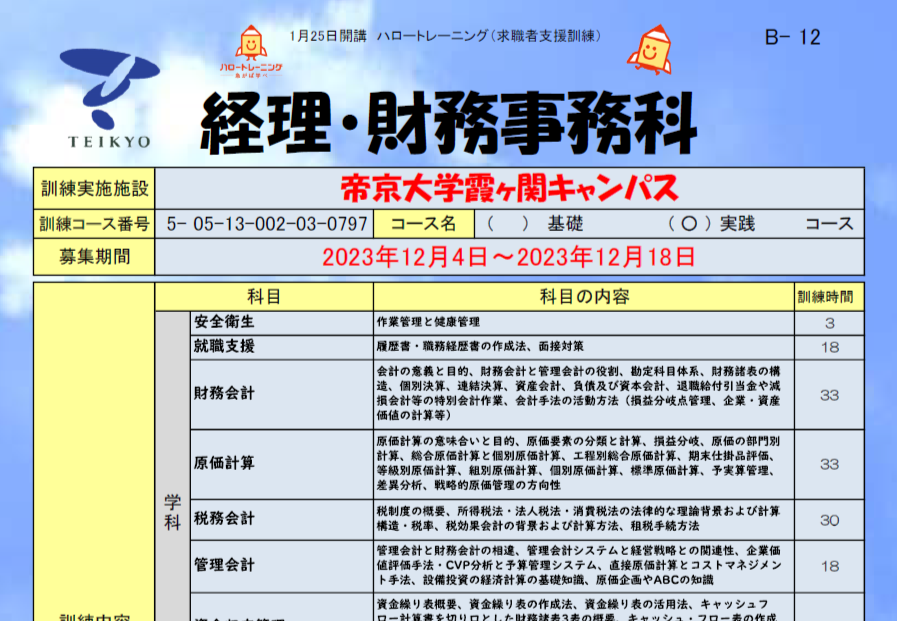897x621 pixels.
Task: Click the 33 hours value for 原価計算
Action: tap(829, 464)
